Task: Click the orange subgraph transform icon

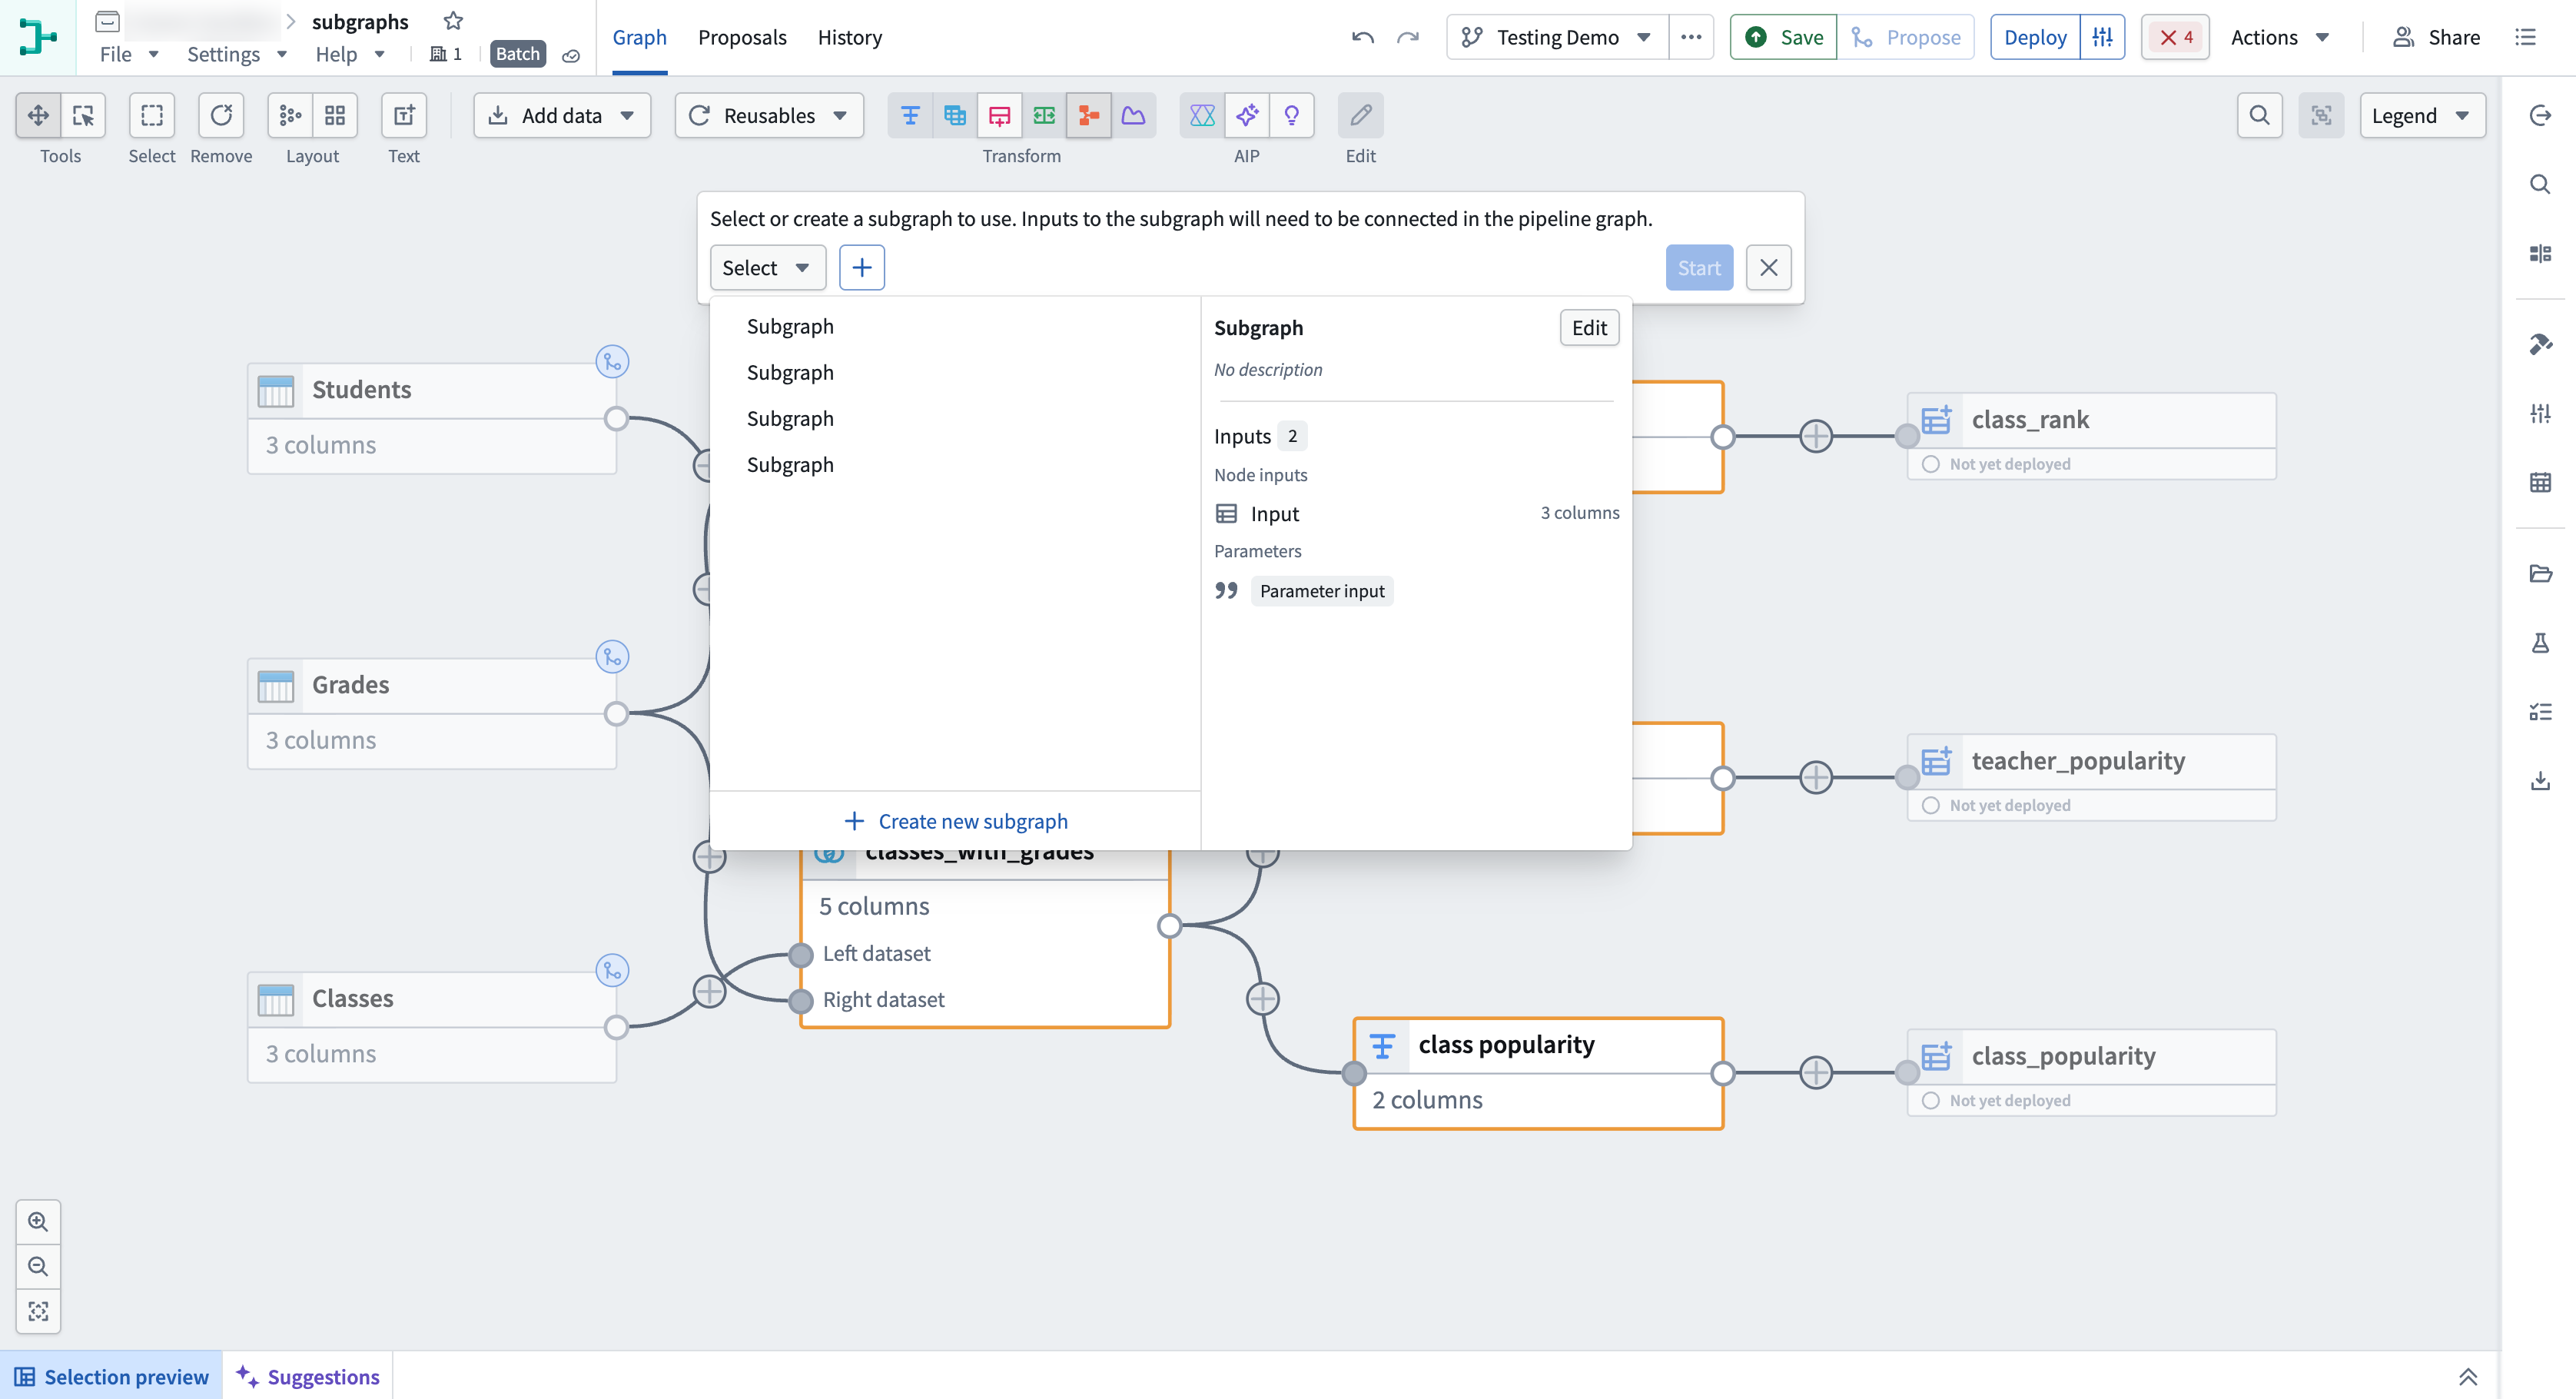Action: click(x=1089, y=115)
